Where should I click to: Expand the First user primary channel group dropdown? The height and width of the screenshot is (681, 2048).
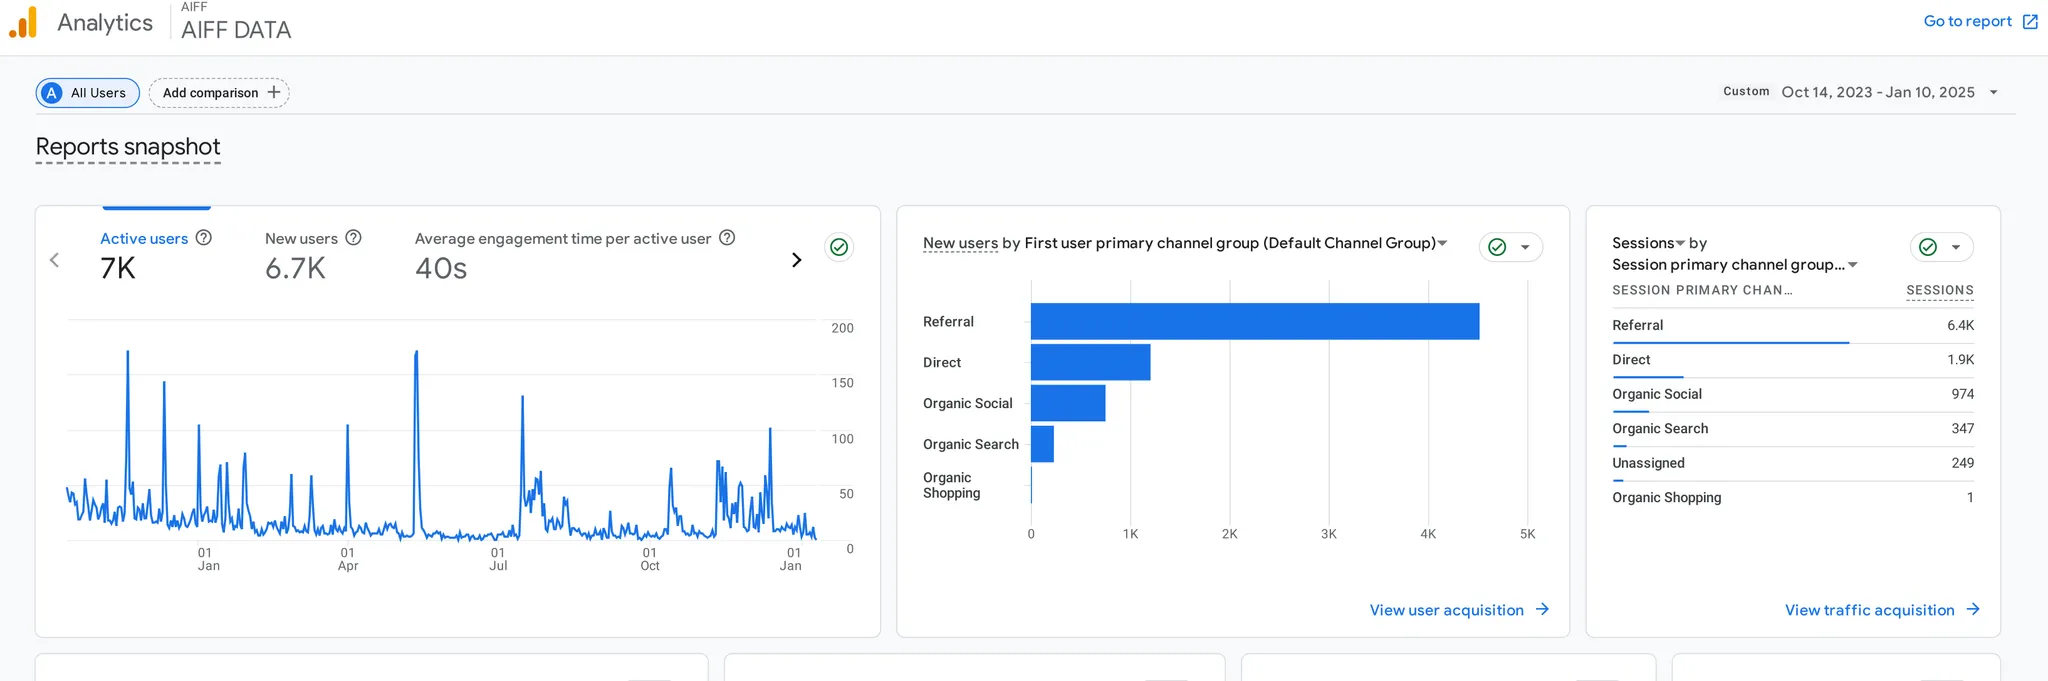tap(1442, 243)
